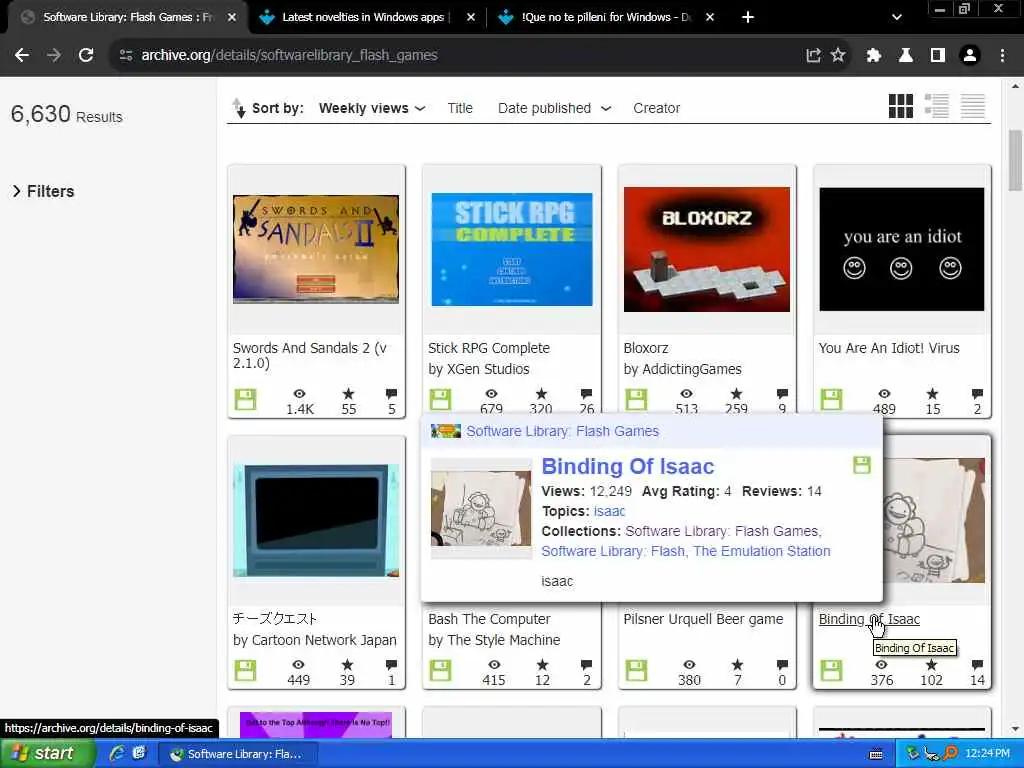Open the Chrome three-dot menu
1024x768 pixels.
coord(1002,56)
